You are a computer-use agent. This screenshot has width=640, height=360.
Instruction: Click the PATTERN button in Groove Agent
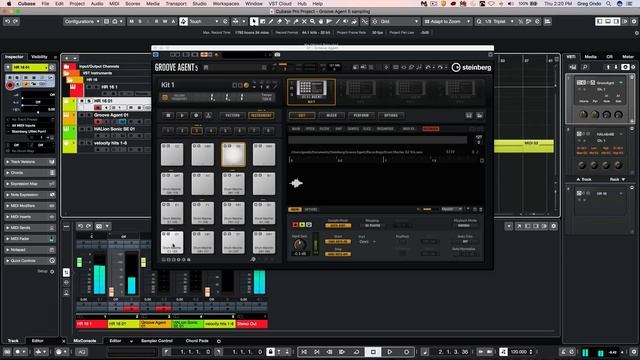[233, 116]
